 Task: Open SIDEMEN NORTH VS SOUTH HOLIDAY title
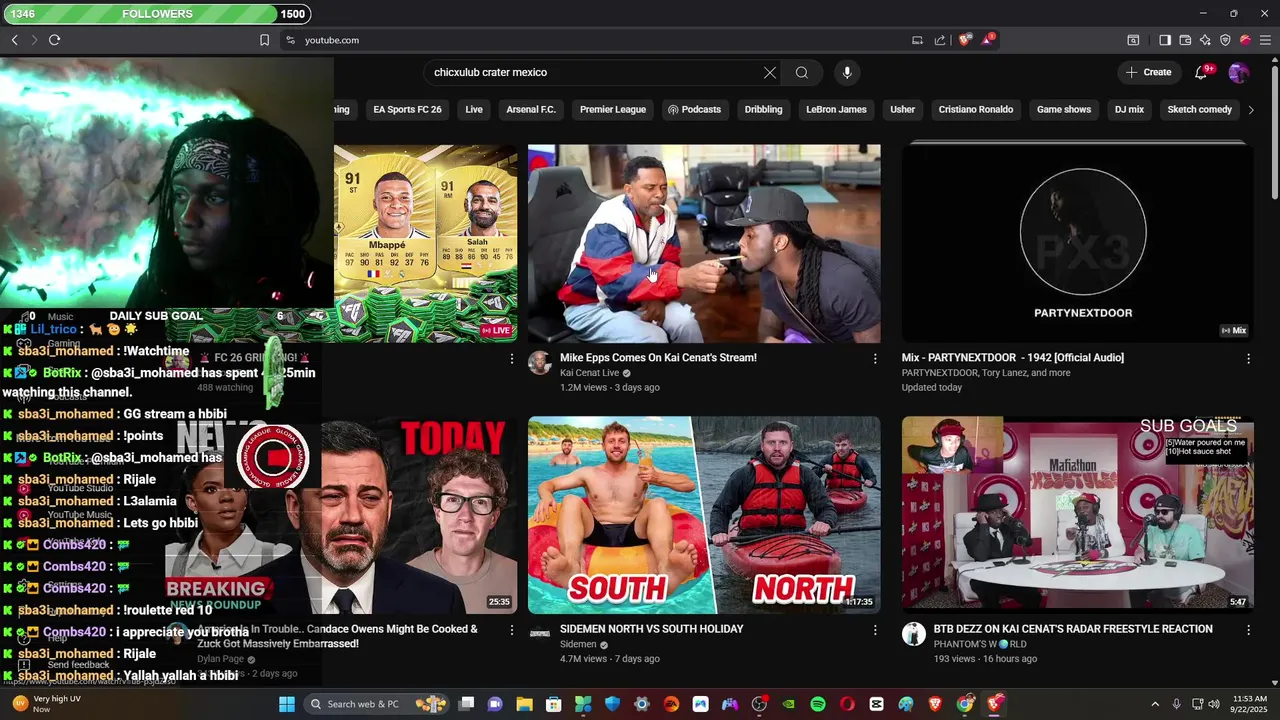pyautogui.click(x=651, y=629)
